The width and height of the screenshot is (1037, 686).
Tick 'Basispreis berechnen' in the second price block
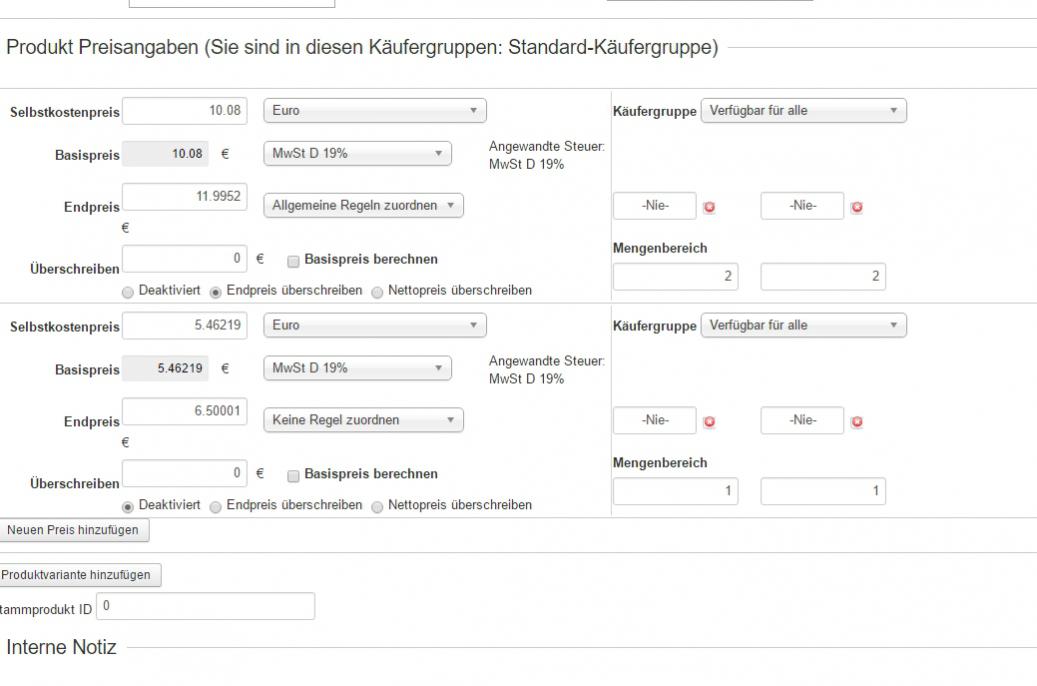click(293, 475)
